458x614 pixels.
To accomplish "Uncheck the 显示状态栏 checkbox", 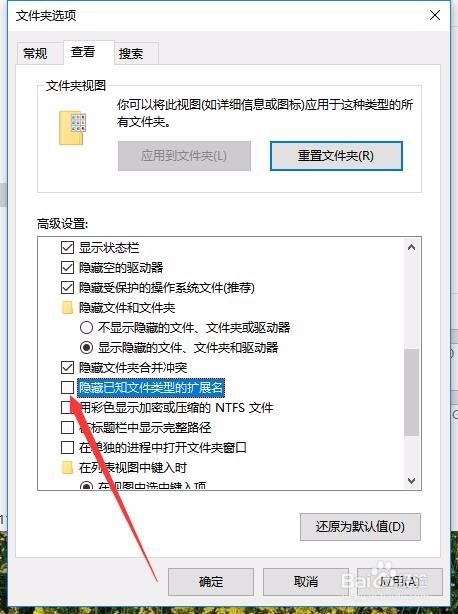I will pos(67,247).
